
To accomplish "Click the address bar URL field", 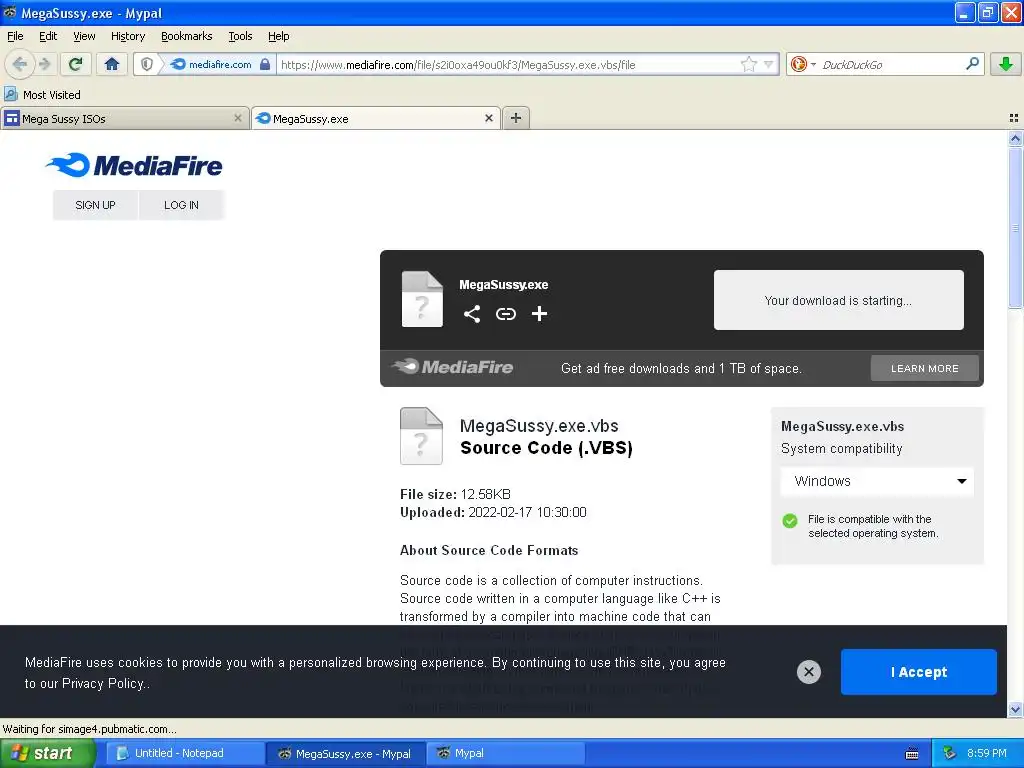I will point(509,64).
